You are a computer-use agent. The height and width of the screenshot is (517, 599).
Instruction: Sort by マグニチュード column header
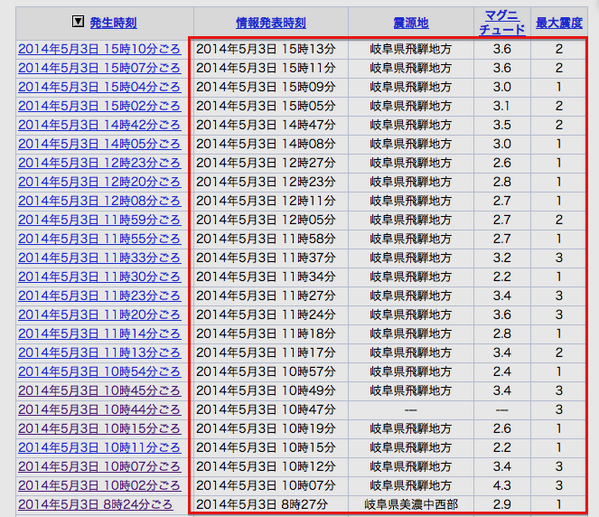click(x=502, y=23)
